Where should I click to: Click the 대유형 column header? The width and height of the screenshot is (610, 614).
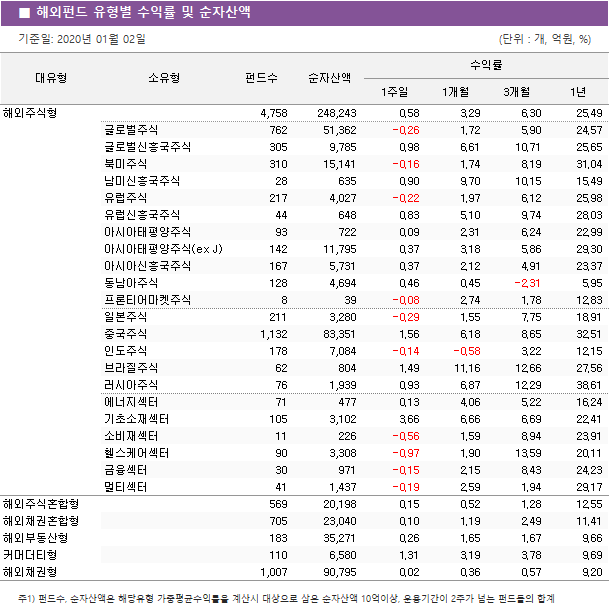pos(51,78)
